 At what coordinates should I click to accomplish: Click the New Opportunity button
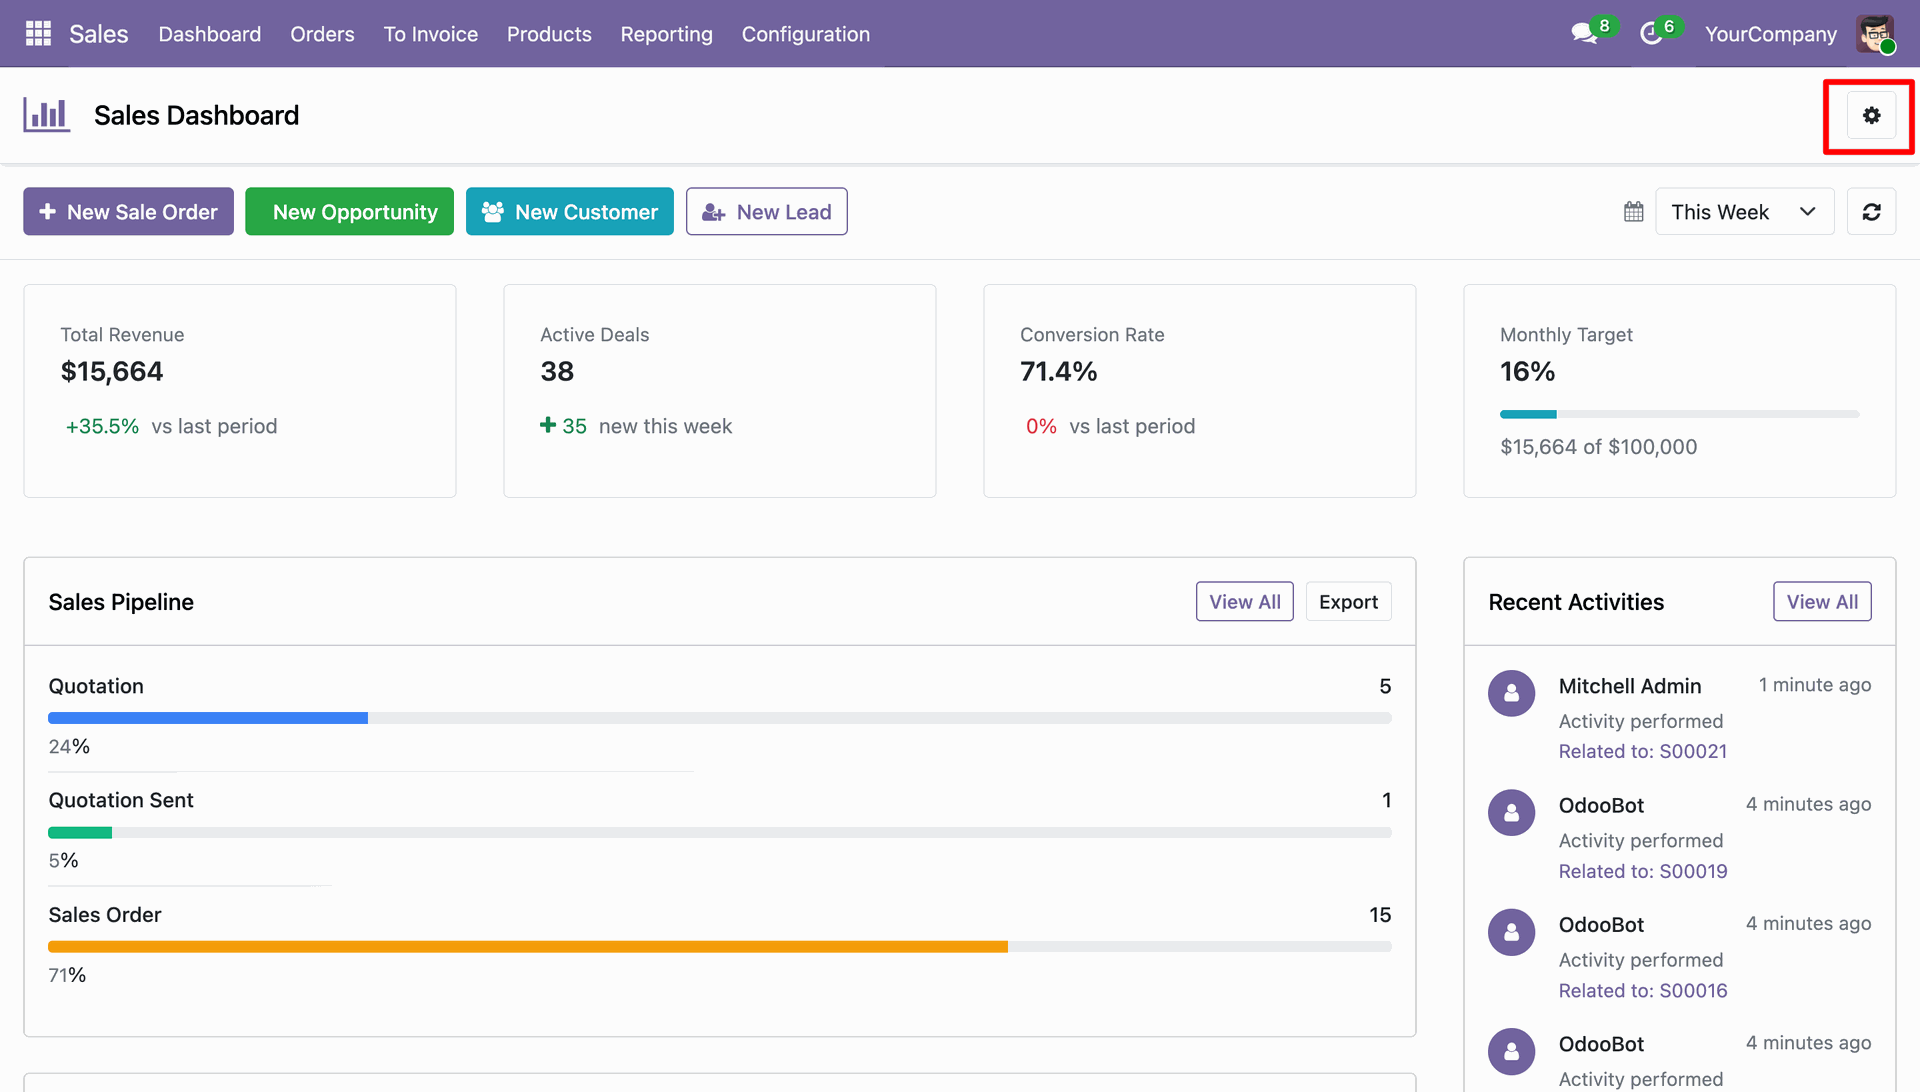click(349, 212)
